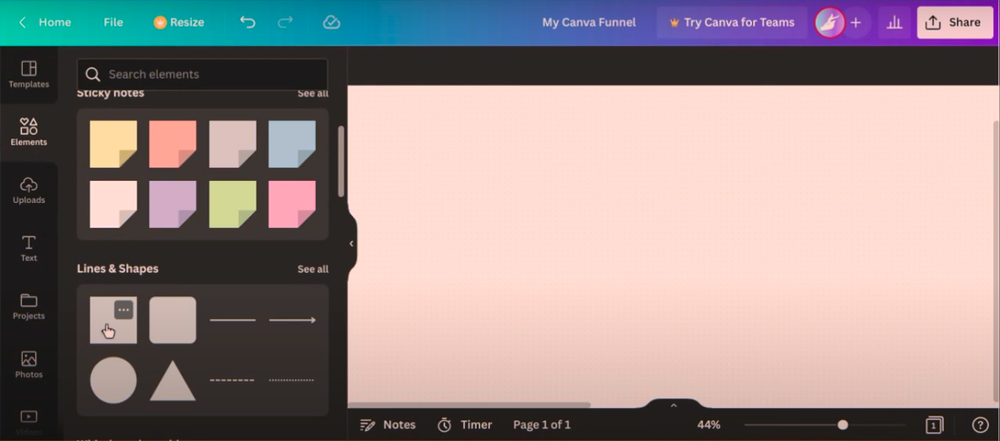Open the Text tab
The height and width of the screenshot is (441, 1000).
(29, 248)
